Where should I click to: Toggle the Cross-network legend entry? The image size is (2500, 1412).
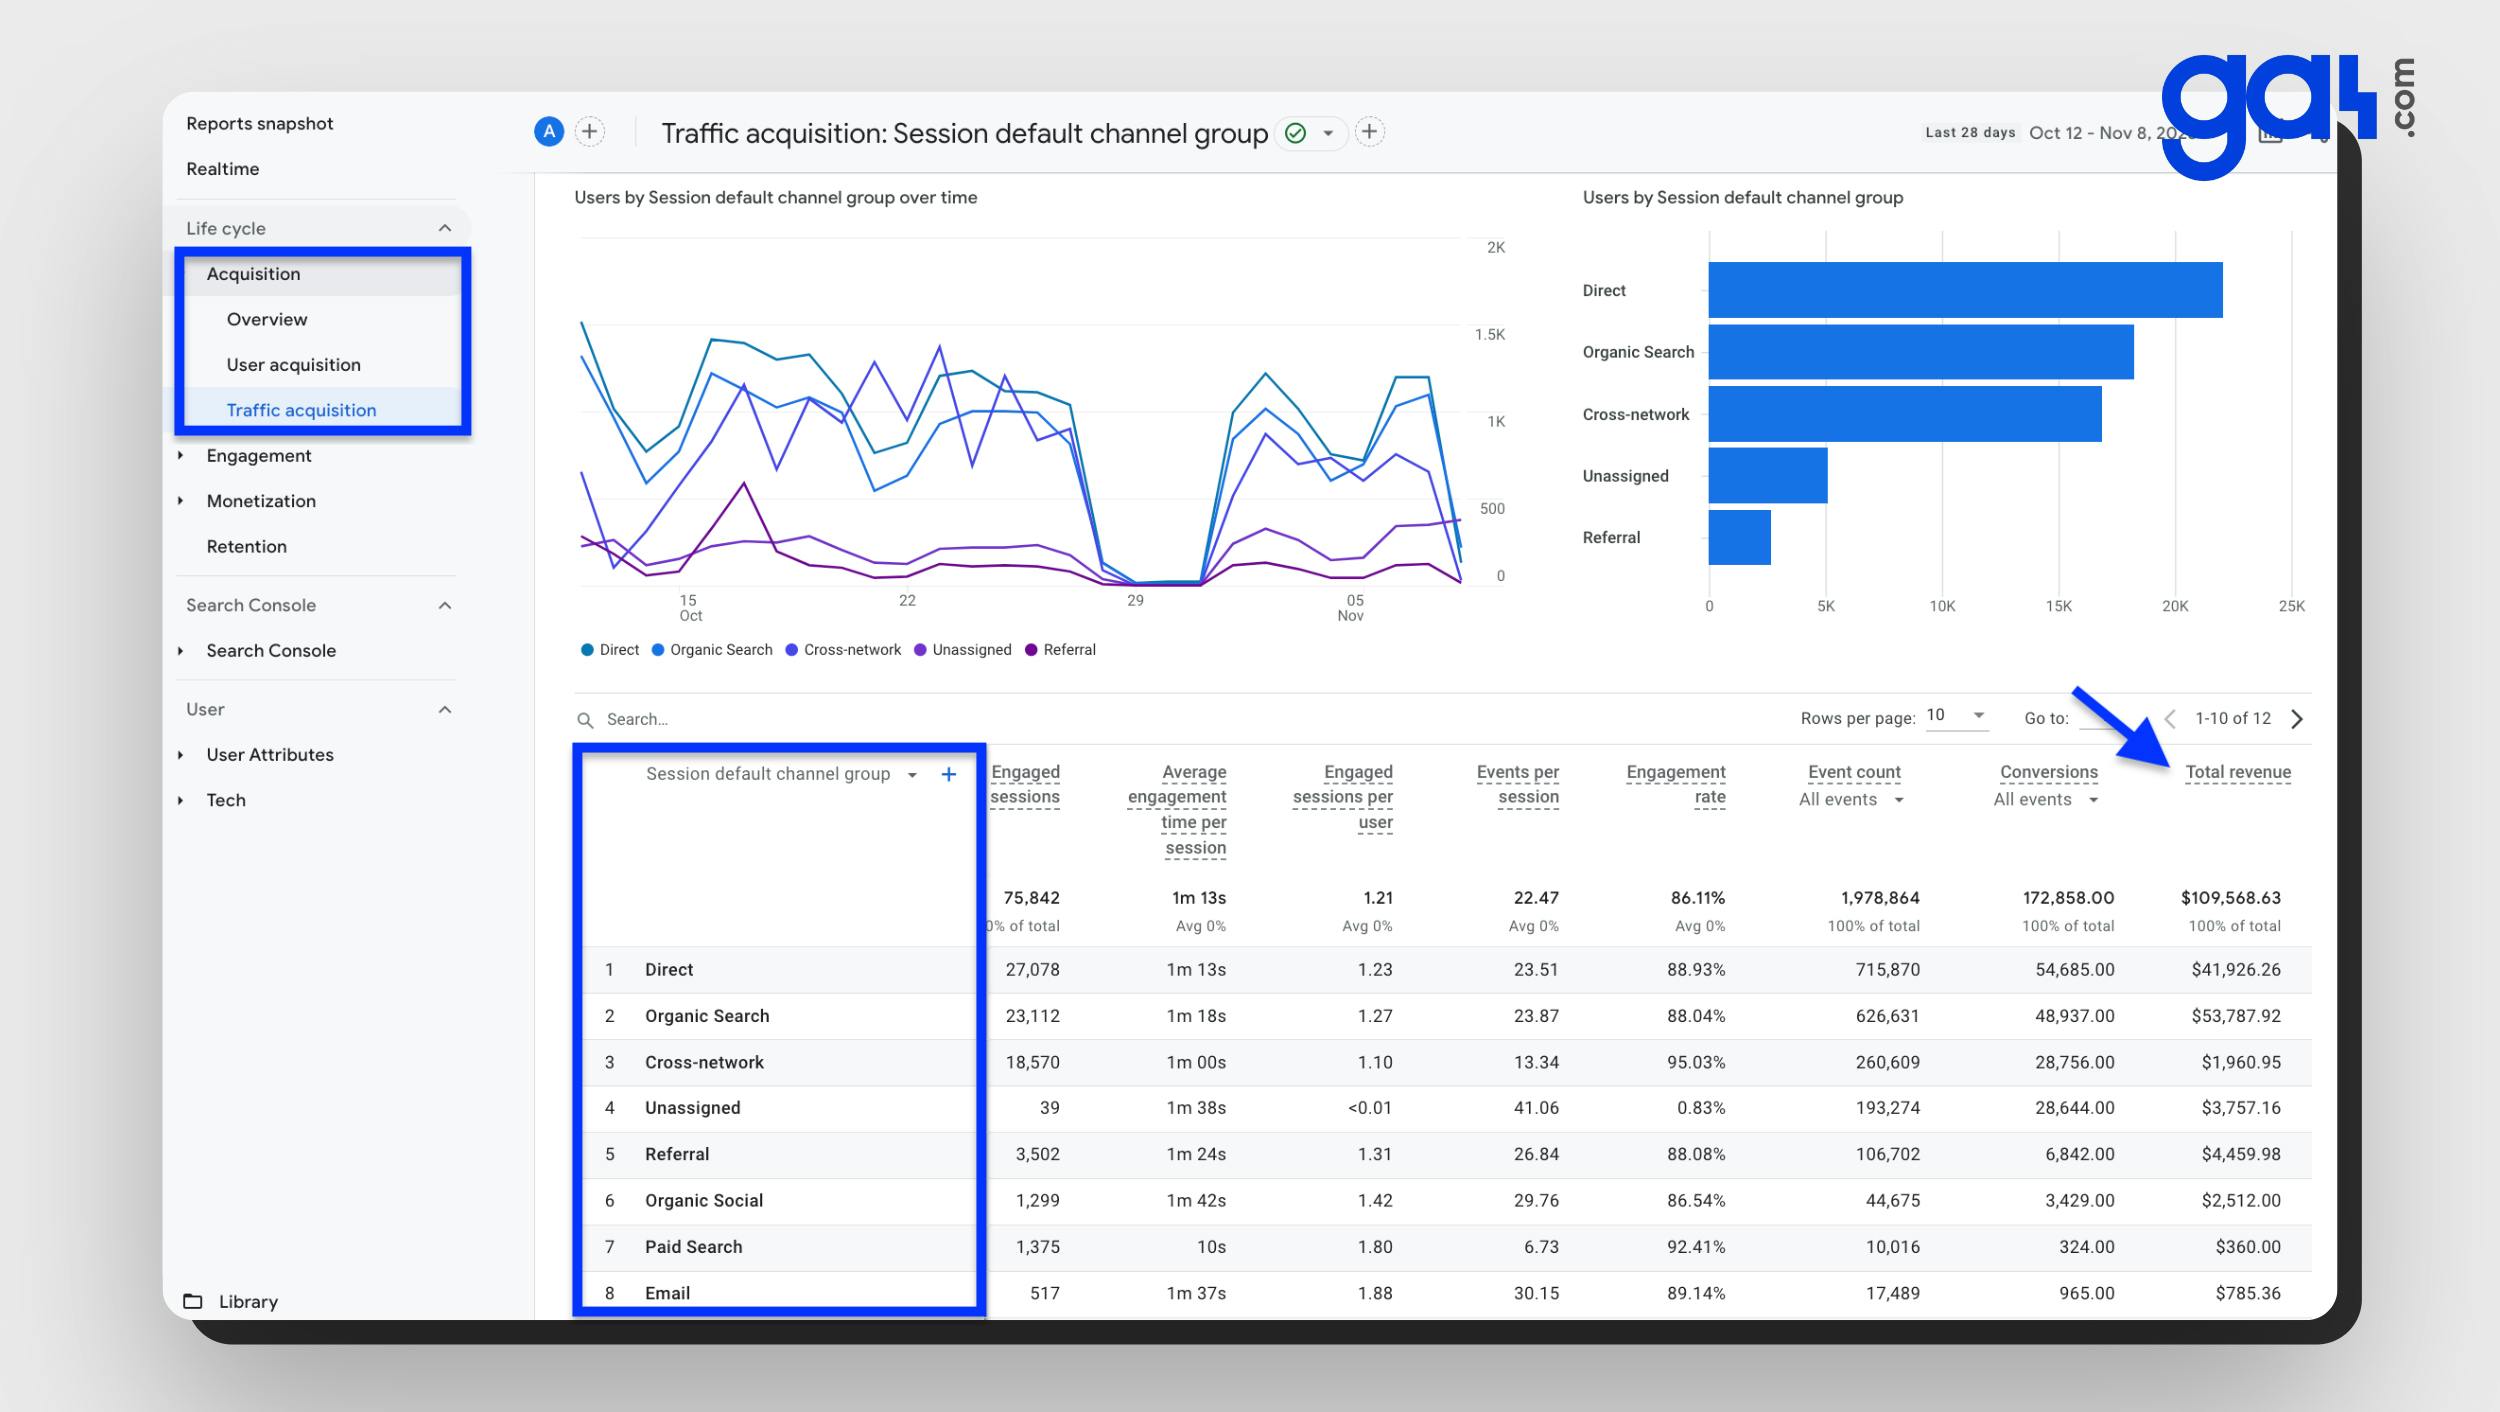click(843, 650)
